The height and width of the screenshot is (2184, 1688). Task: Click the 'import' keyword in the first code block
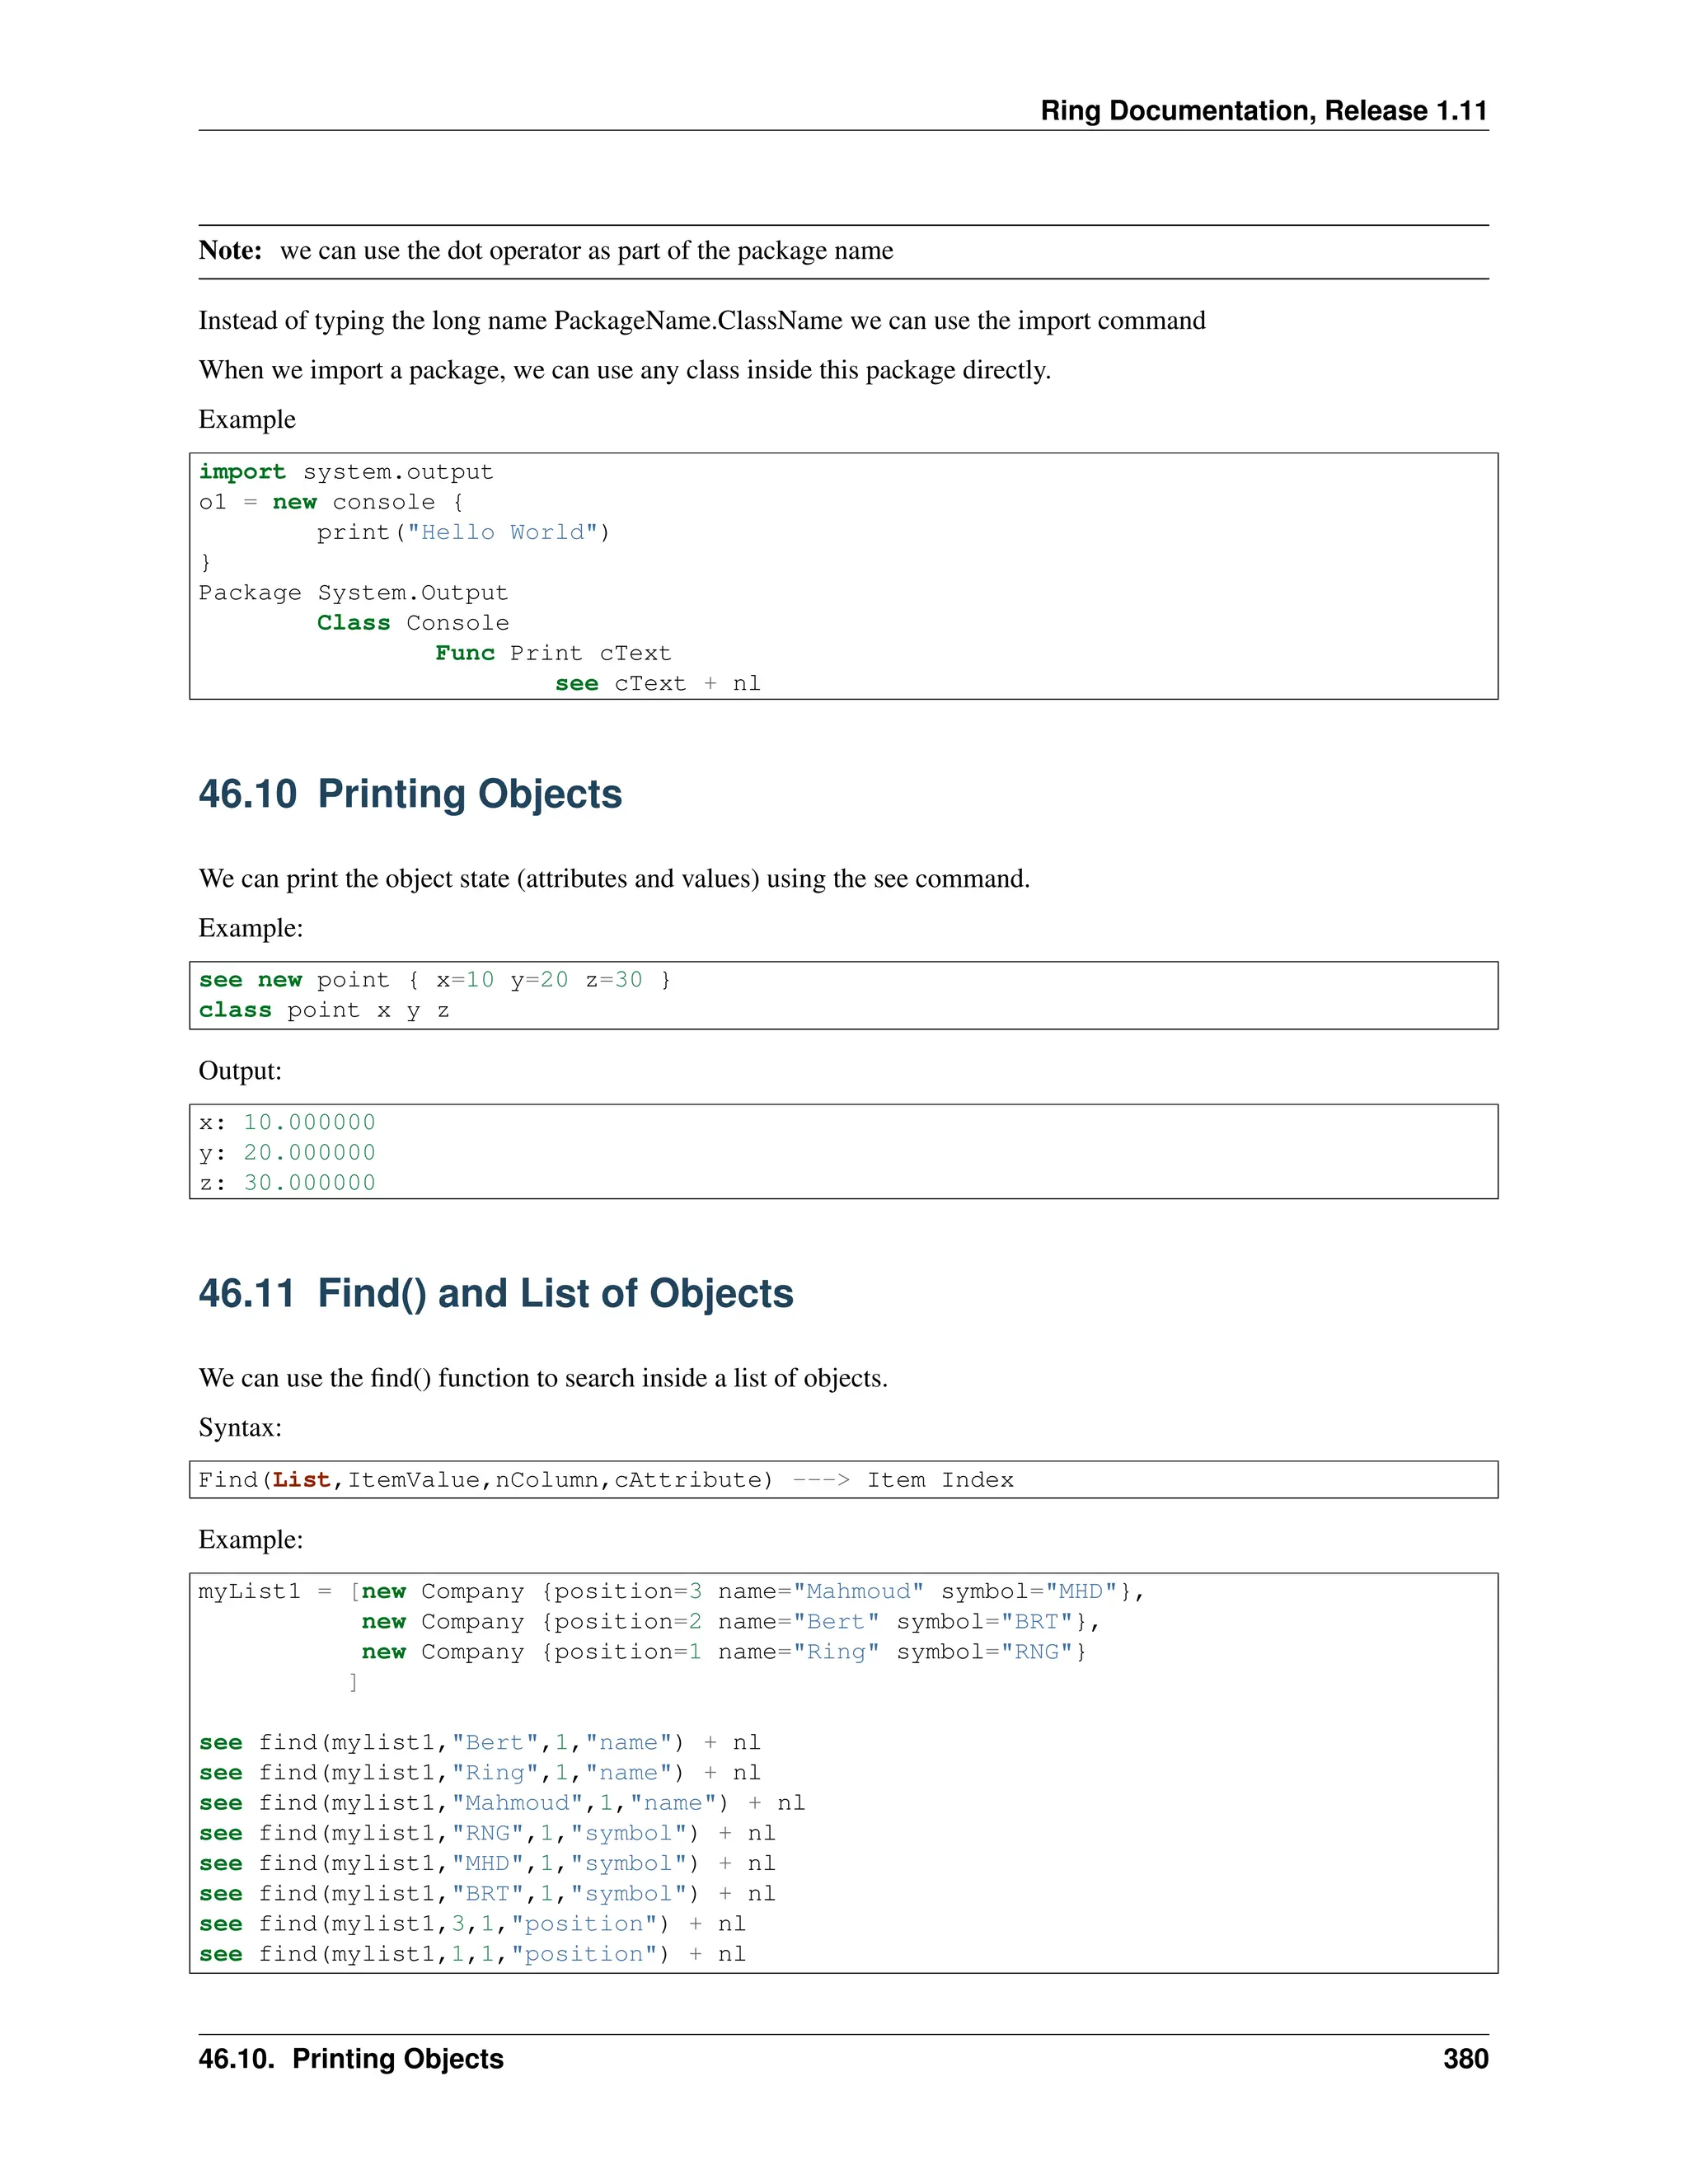[242, 472]
